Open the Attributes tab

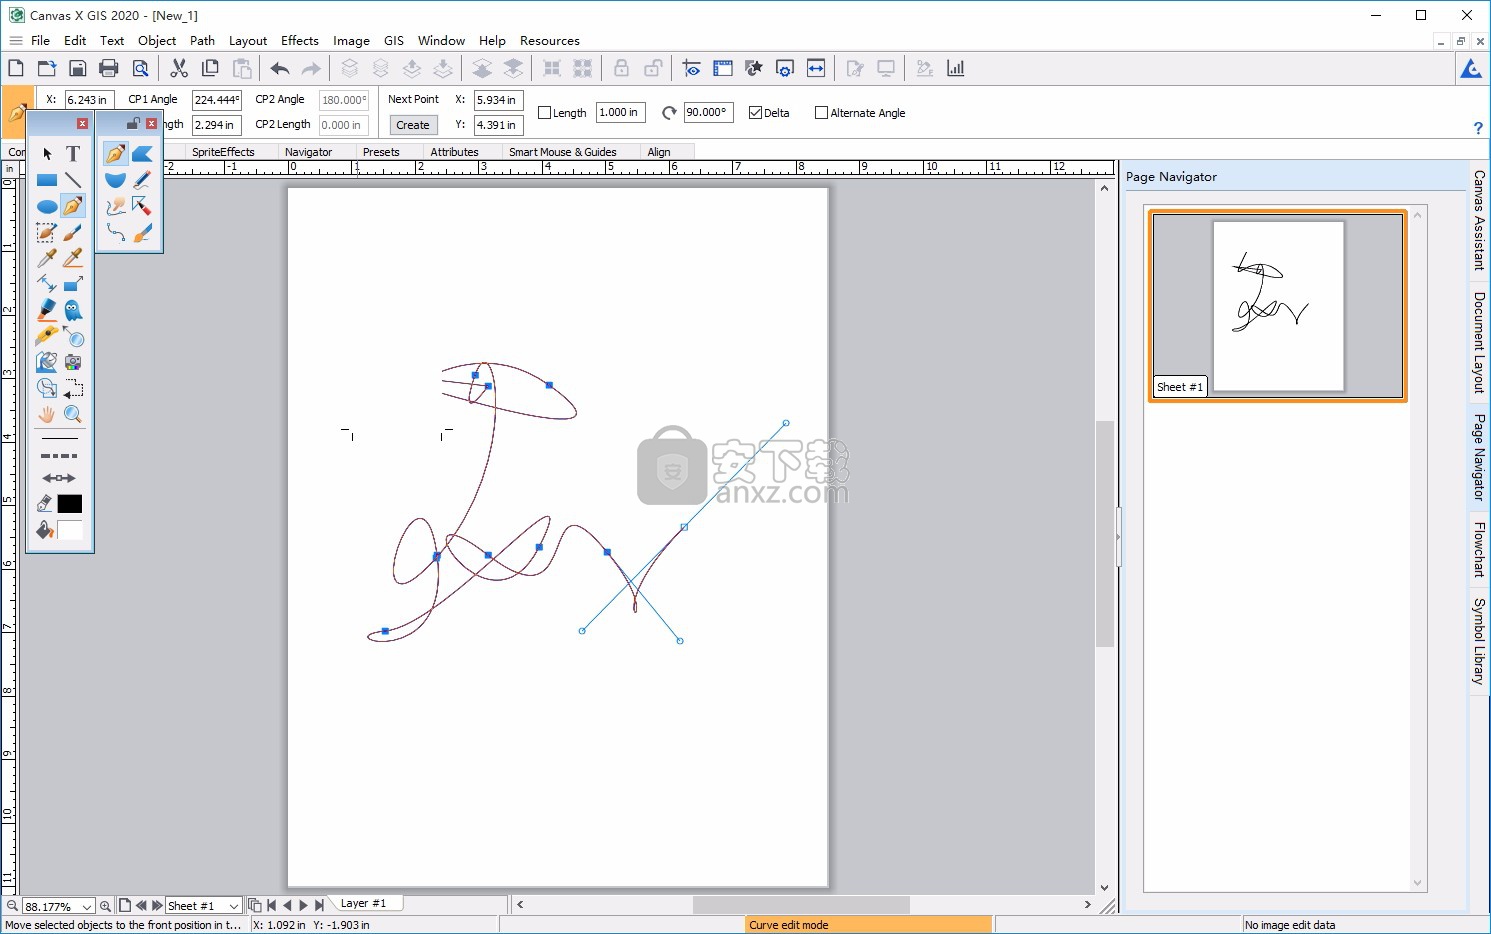click(454, 152)
